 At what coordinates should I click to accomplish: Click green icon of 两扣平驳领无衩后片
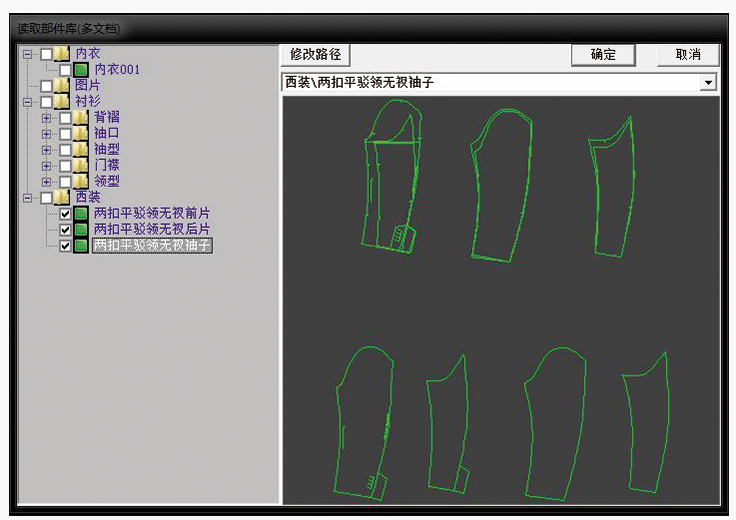coord(81,230)
